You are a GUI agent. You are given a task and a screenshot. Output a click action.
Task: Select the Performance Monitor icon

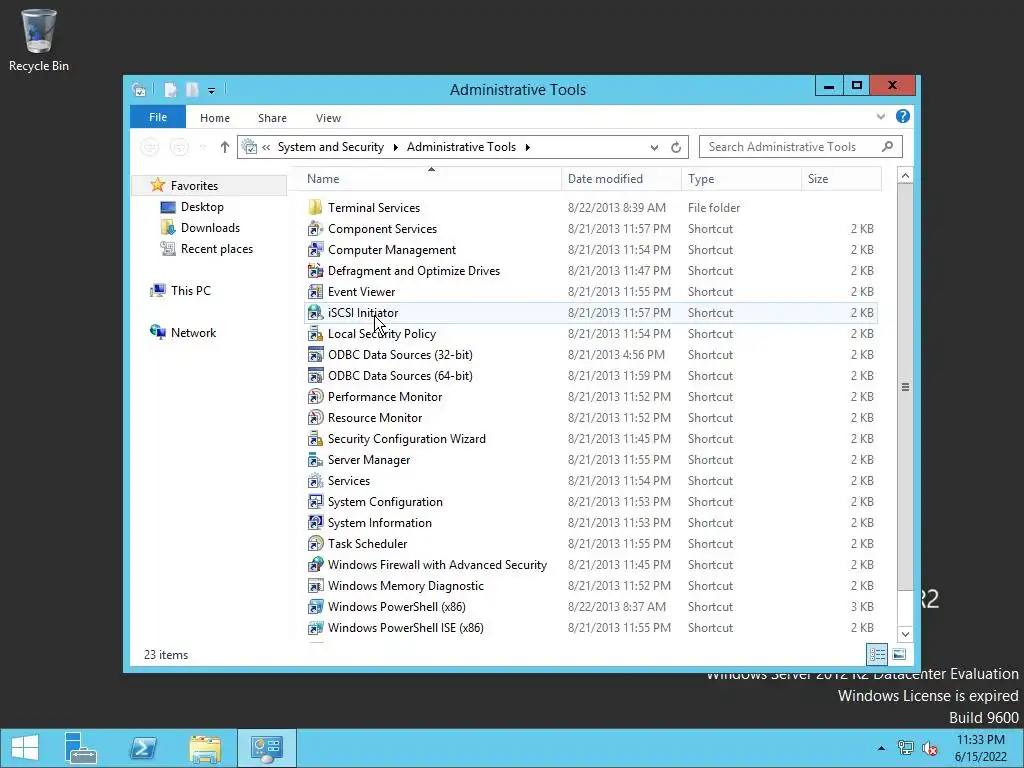pos(315,396)
